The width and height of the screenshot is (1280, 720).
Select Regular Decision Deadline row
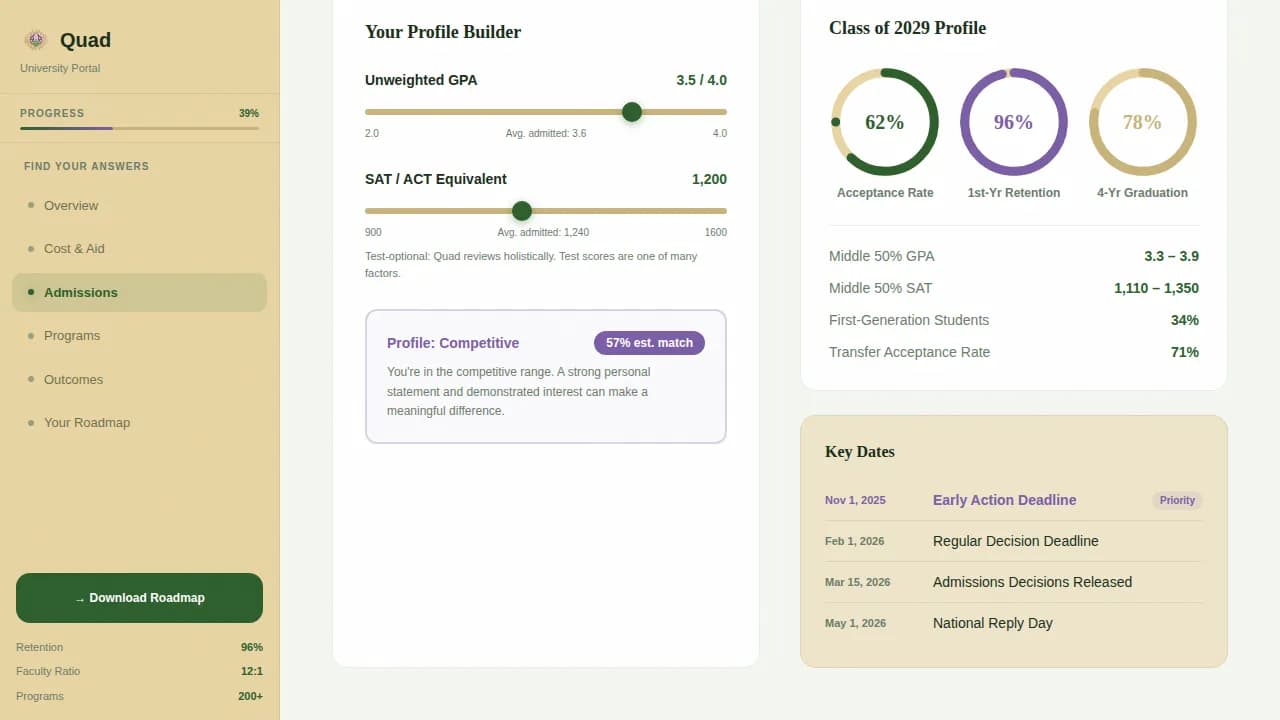pos(1015,541)
